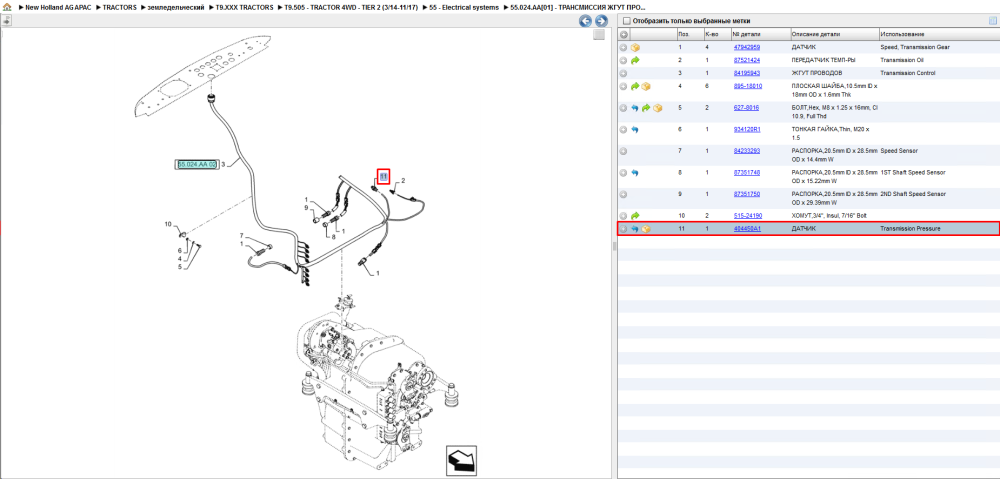Open part number link 627-8016
Image resolution: width=1000 pixels, height=479 pixels.
746,107
